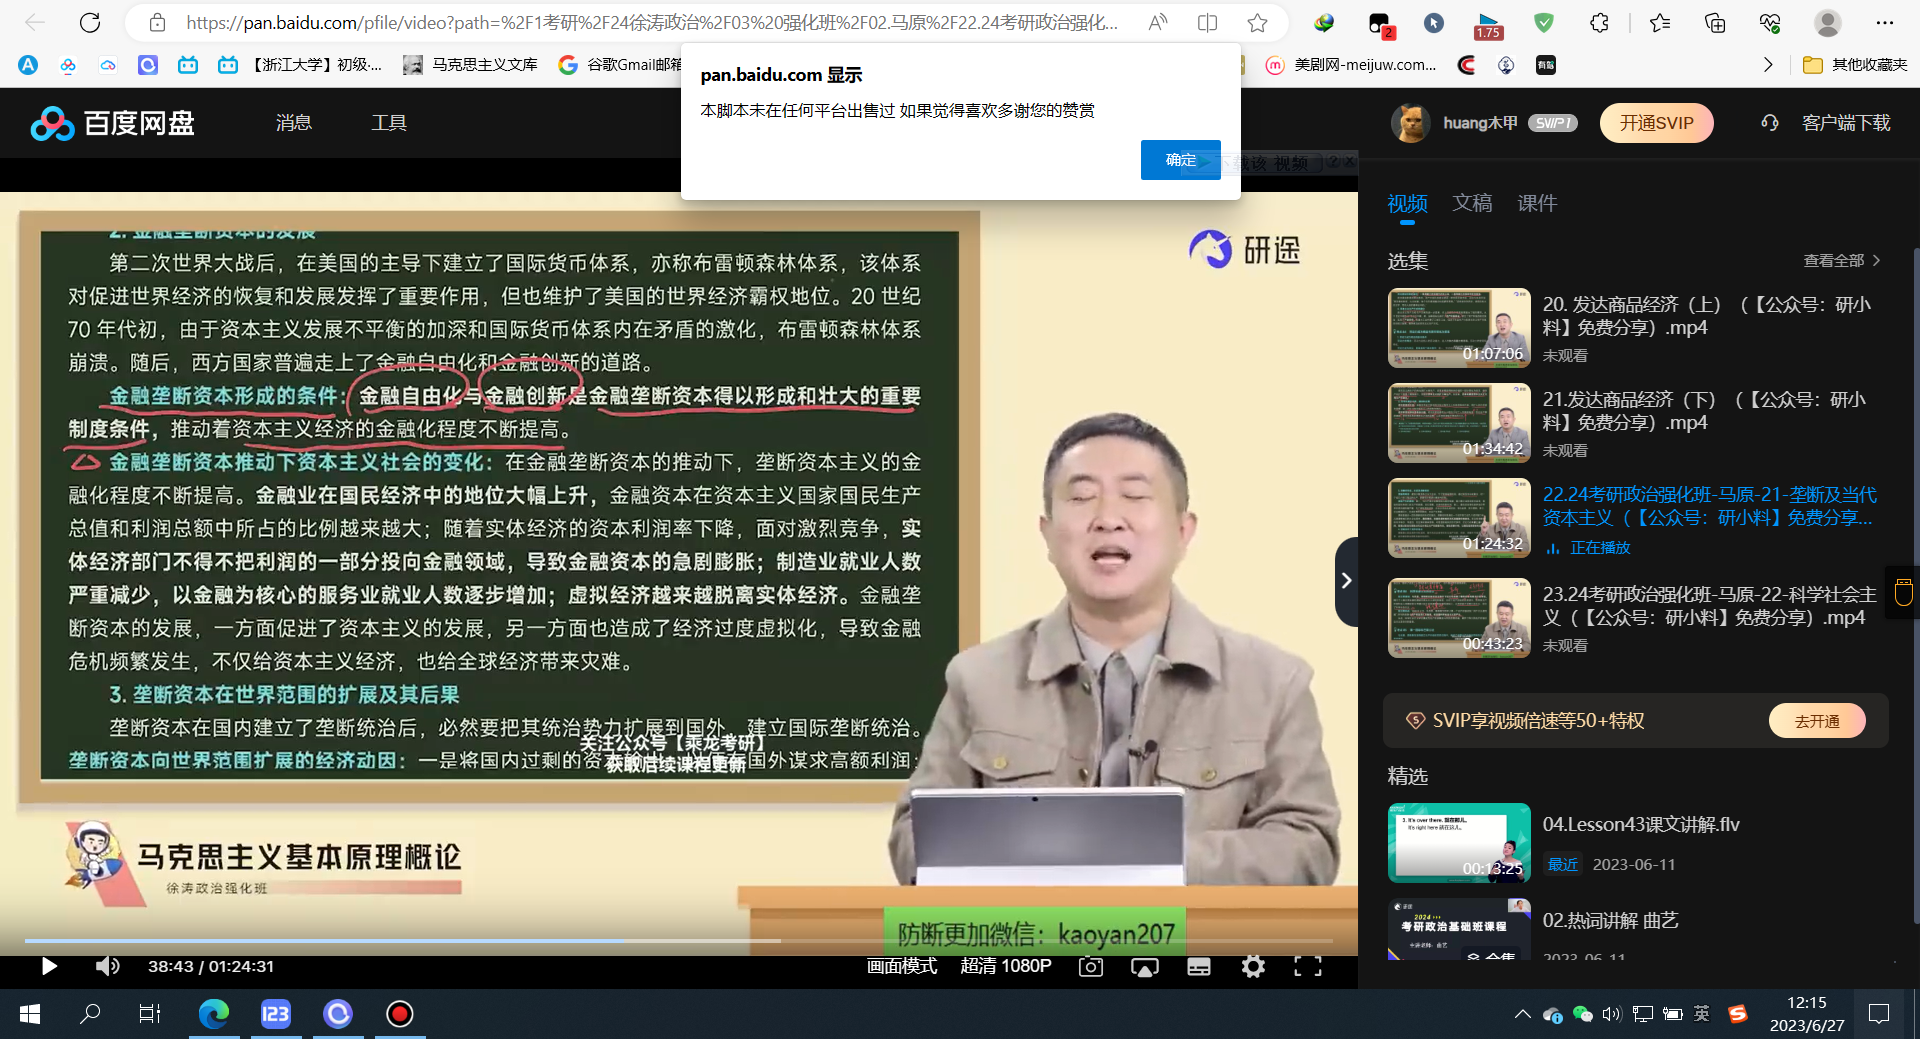
Task: Play the paused video
Action: coord(49,966)
